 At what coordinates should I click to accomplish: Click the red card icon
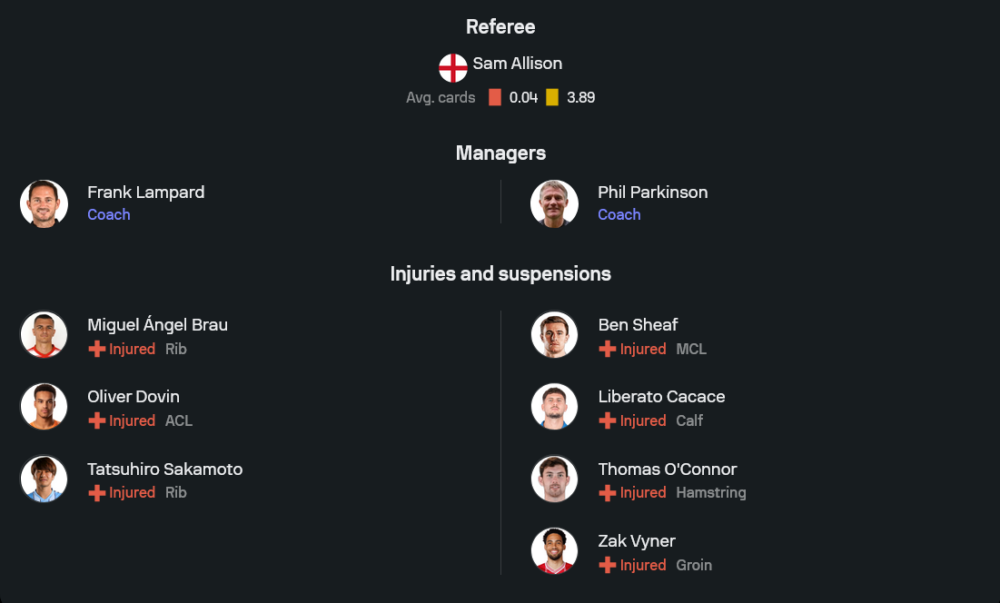click(x=495, y=98)
